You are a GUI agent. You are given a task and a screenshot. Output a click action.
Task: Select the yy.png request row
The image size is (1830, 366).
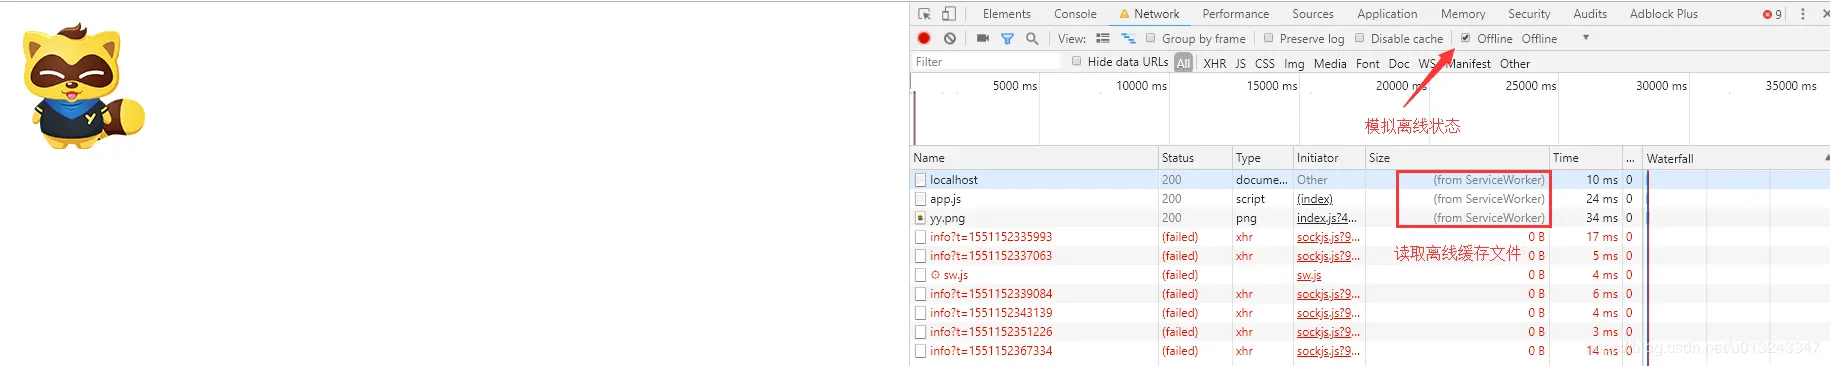(x=1370, y=218)
